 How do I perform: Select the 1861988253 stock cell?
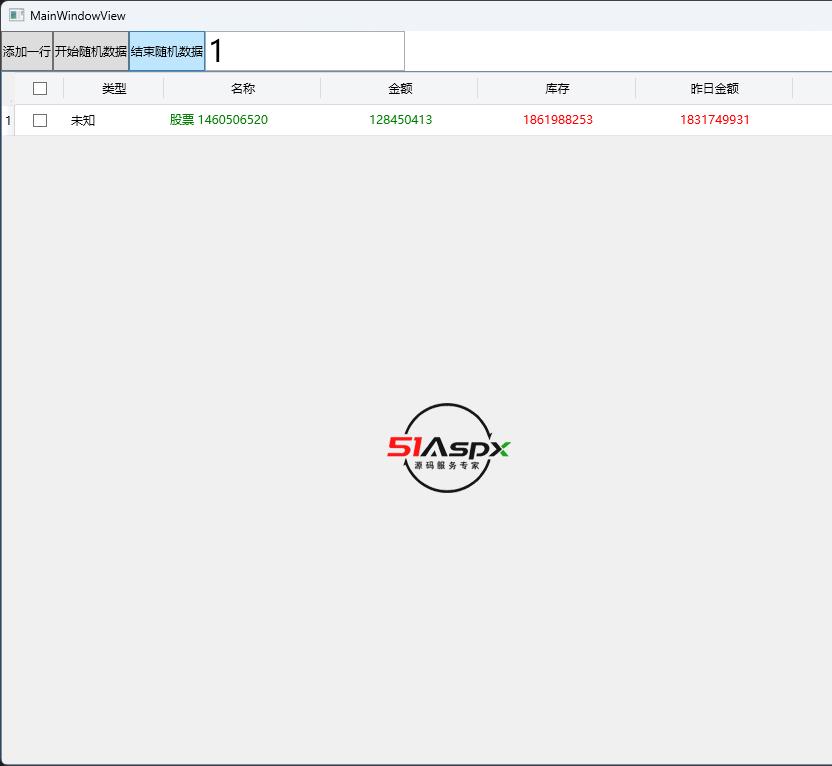click(557, 120)
